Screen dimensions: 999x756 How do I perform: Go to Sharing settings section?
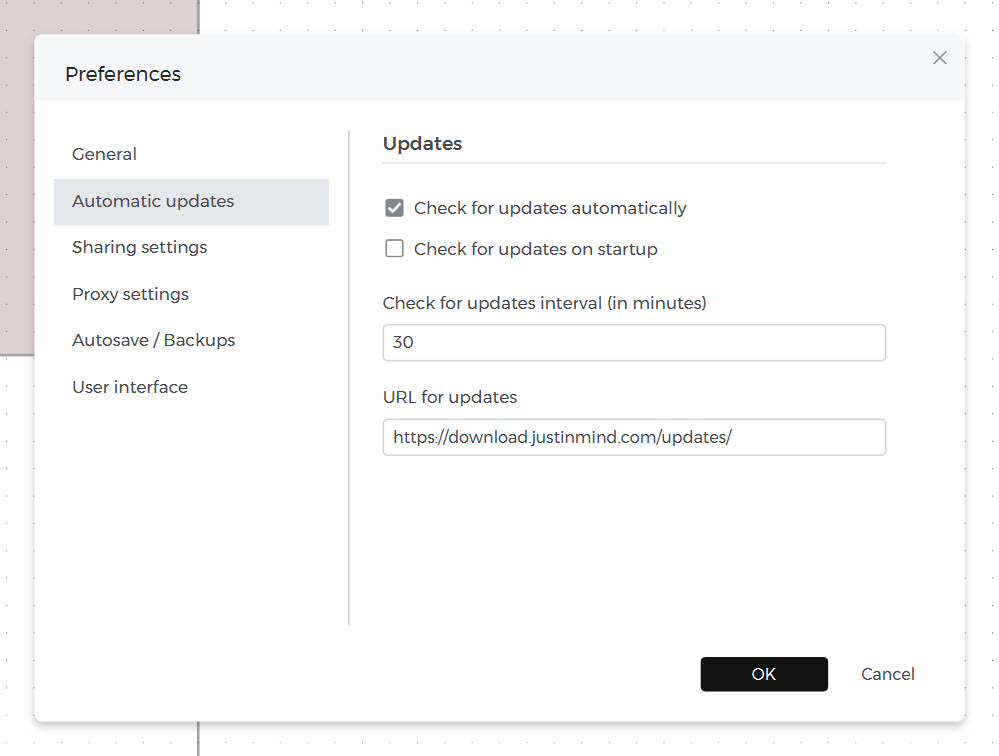(x=139, y=247)
